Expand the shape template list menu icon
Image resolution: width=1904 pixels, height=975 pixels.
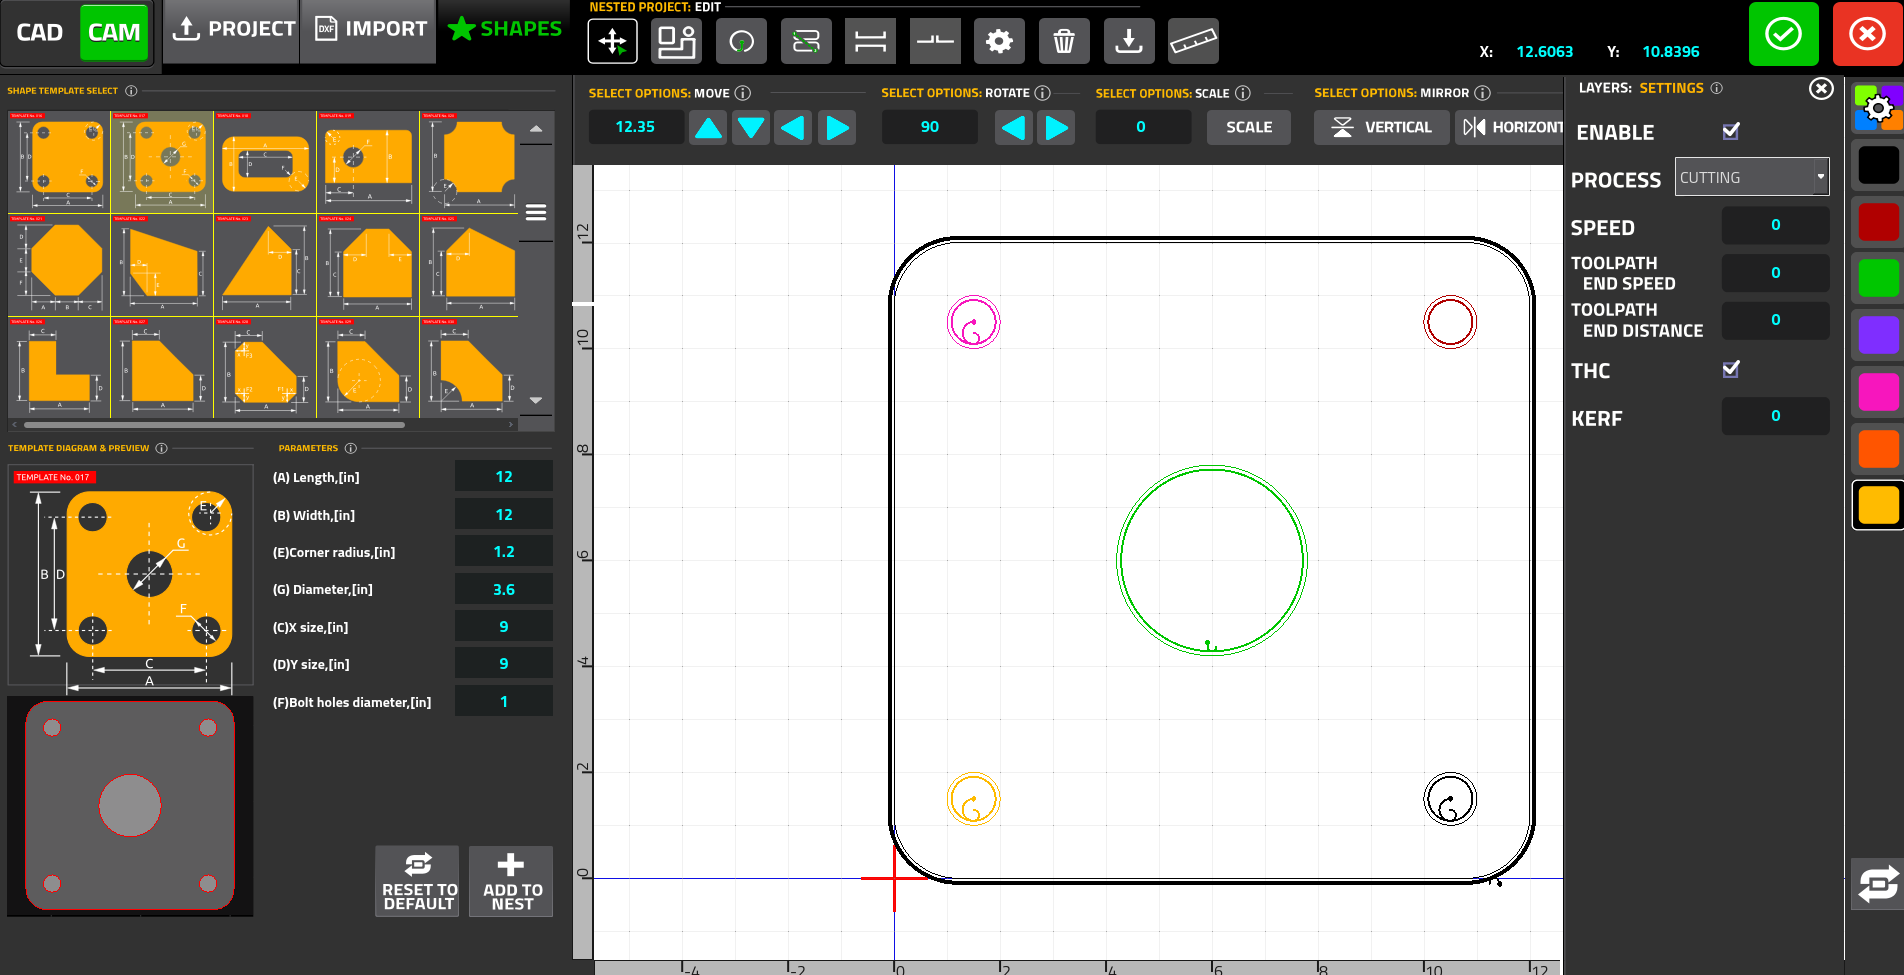pos(536,212)
